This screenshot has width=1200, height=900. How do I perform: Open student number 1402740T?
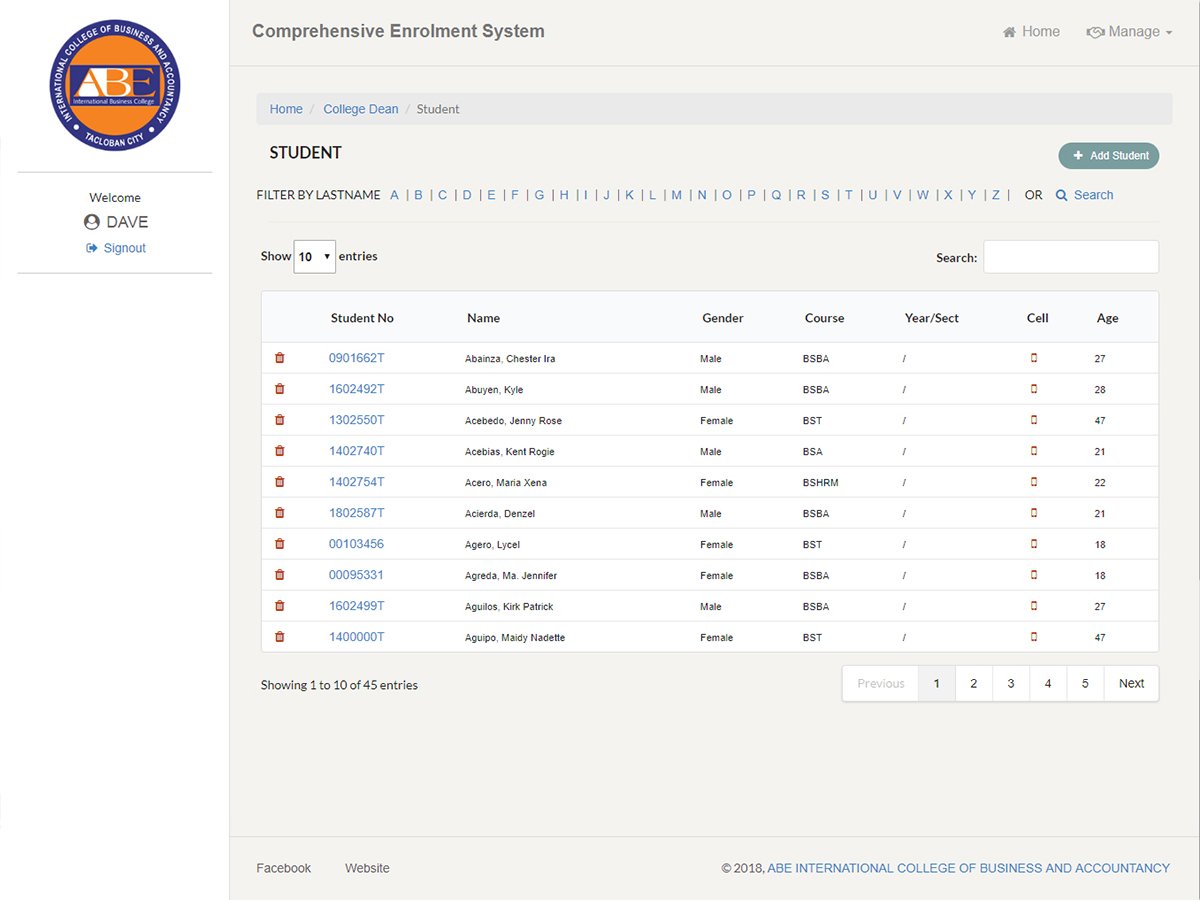click(357, 451)
